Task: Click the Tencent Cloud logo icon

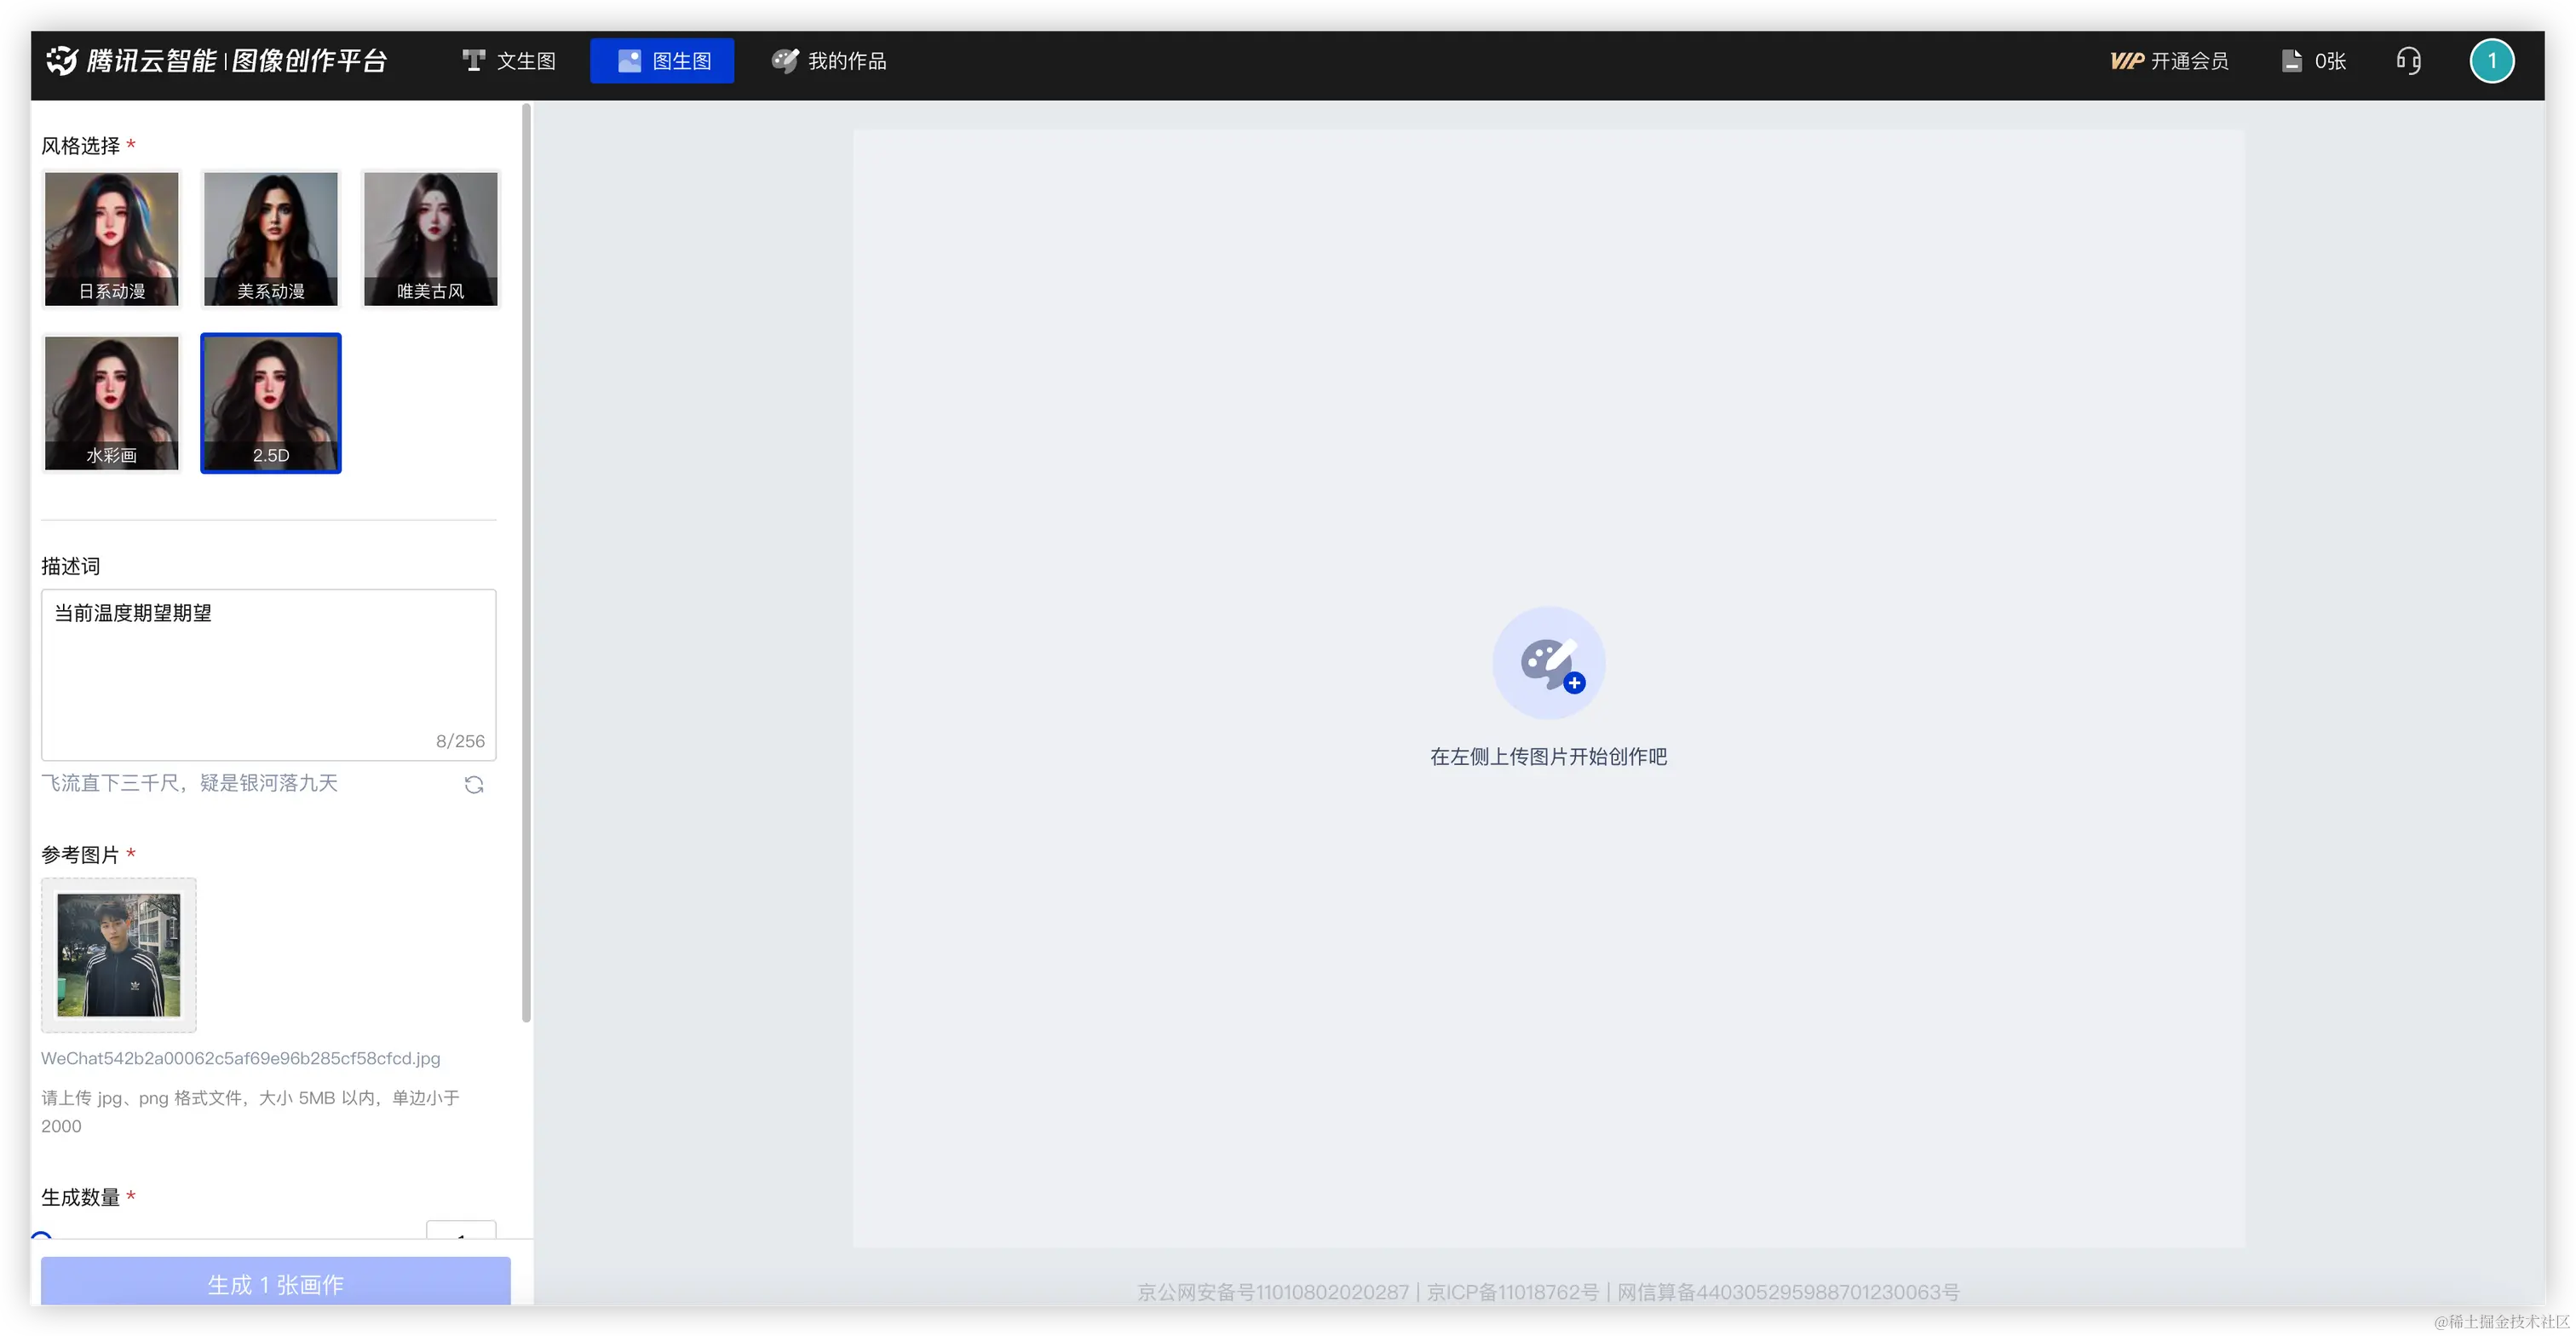Action: coord(61,60)
